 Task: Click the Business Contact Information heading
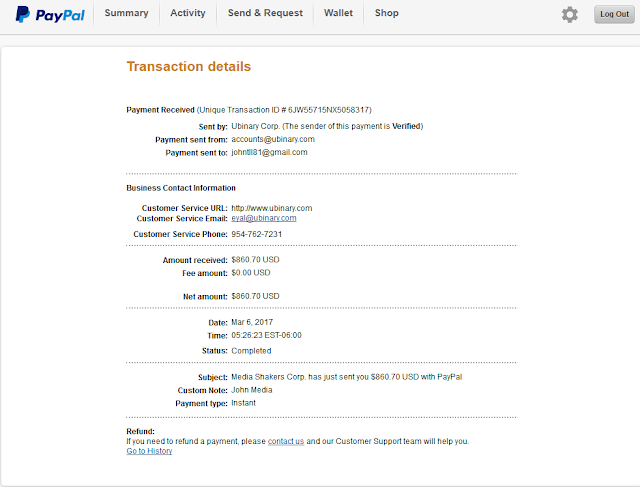click(x=181, y=188)
